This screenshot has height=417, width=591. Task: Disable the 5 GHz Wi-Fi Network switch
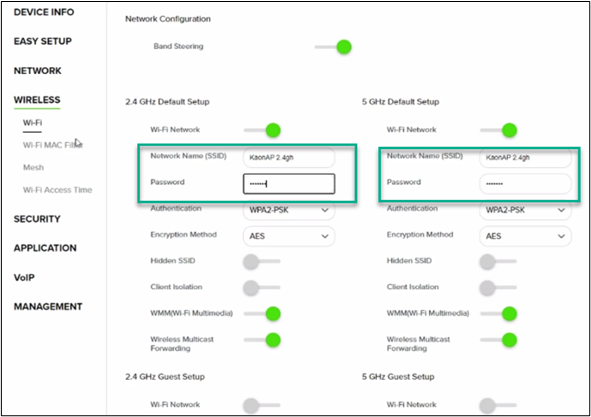499,130
